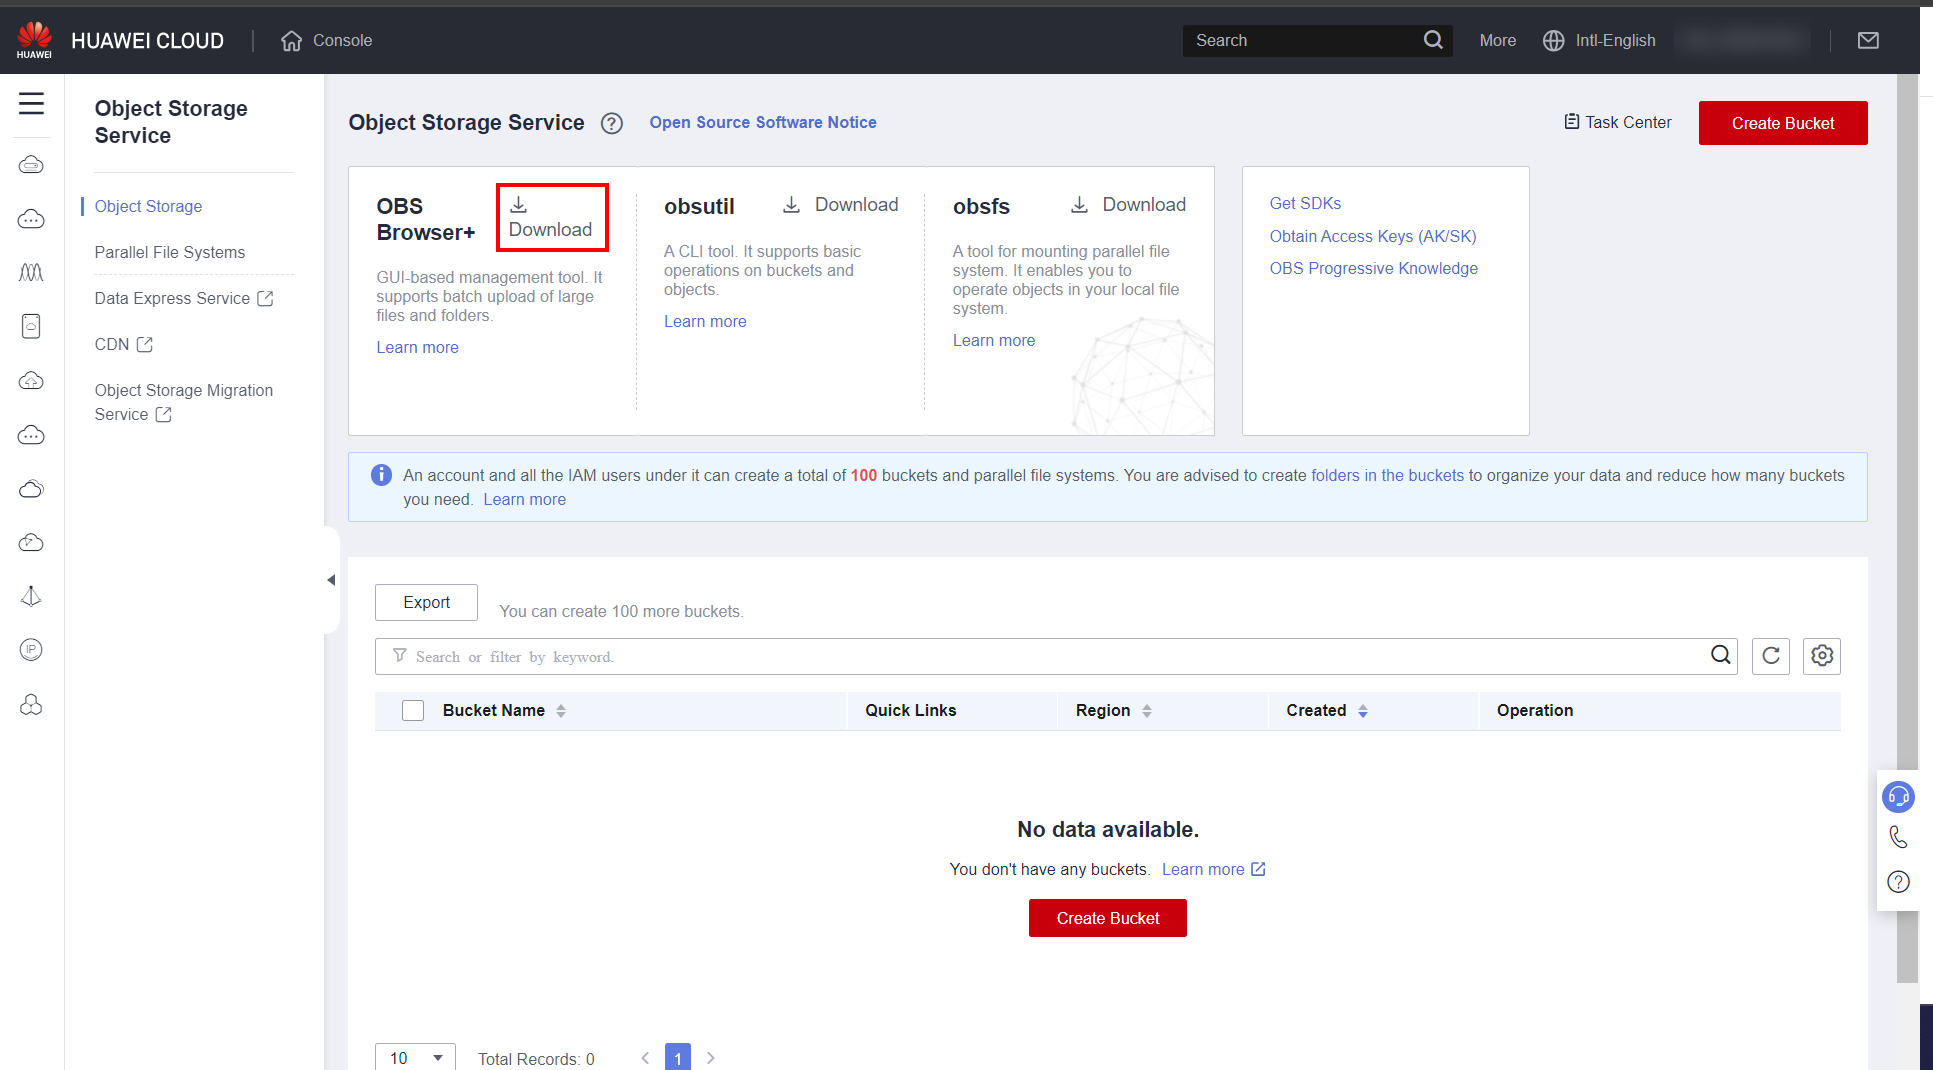
Task: Click the hamburger menu icon in the sidebar
Action: (x=31, y=103)
